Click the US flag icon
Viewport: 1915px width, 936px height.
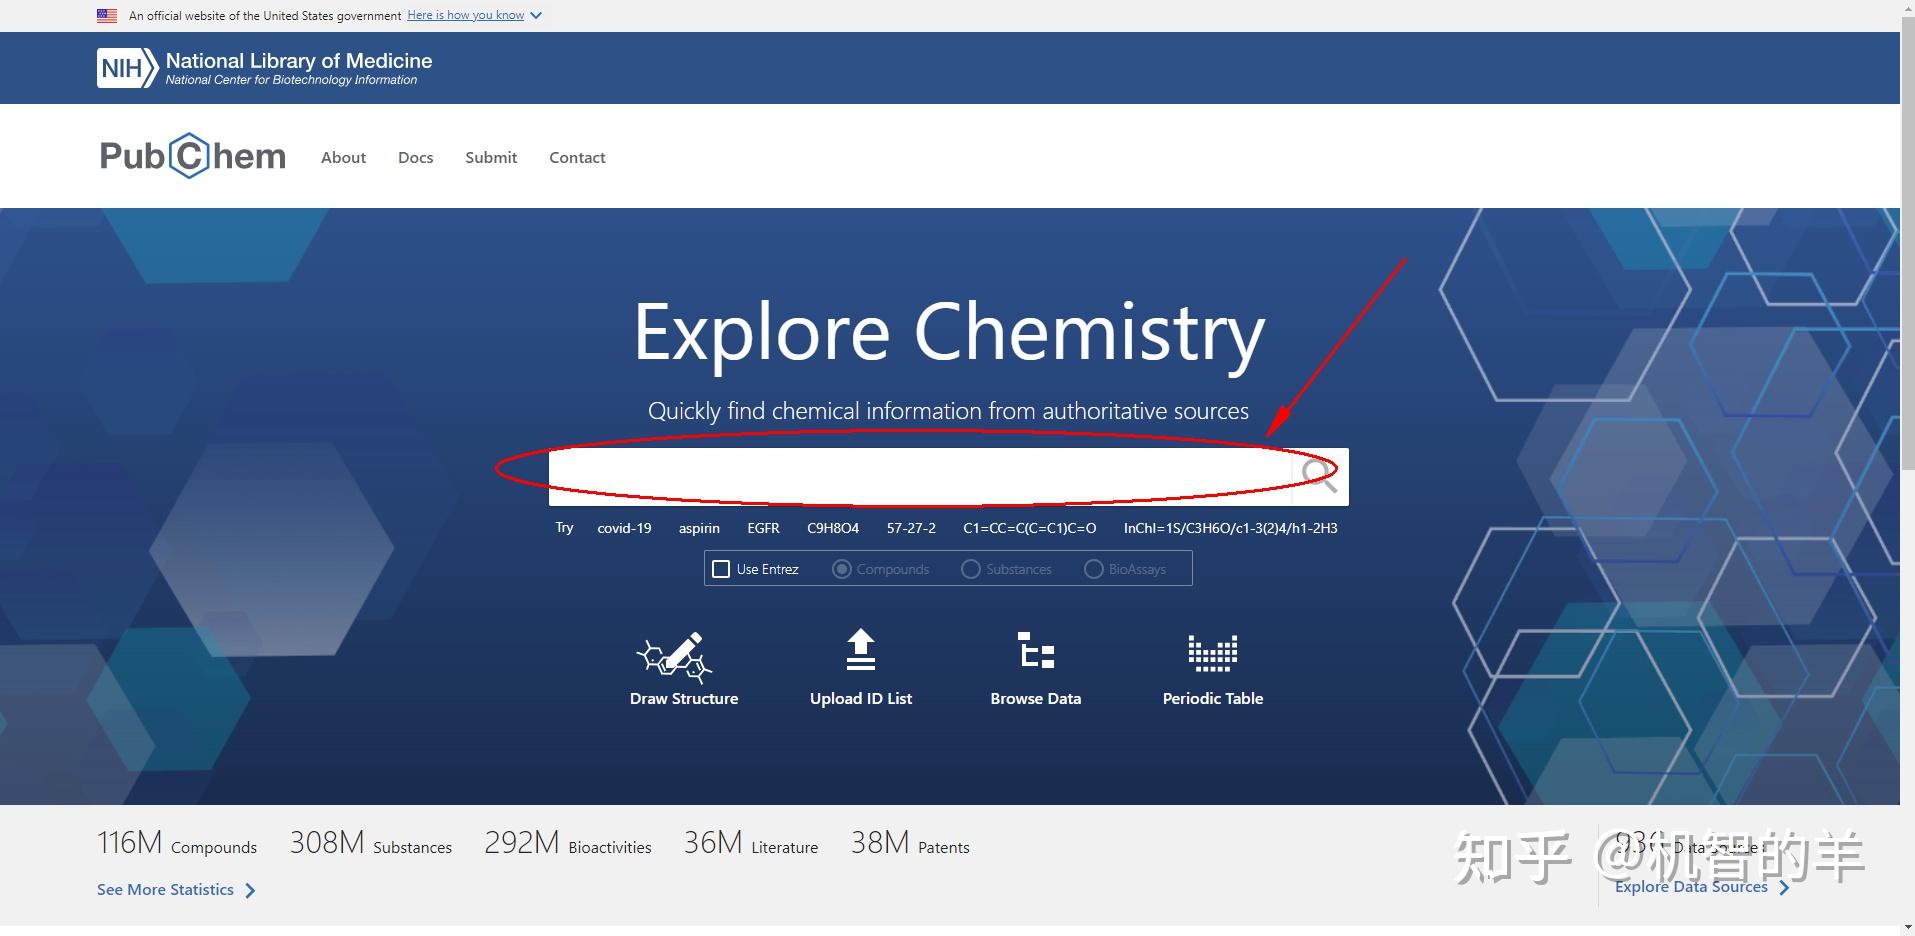point(107,16)
